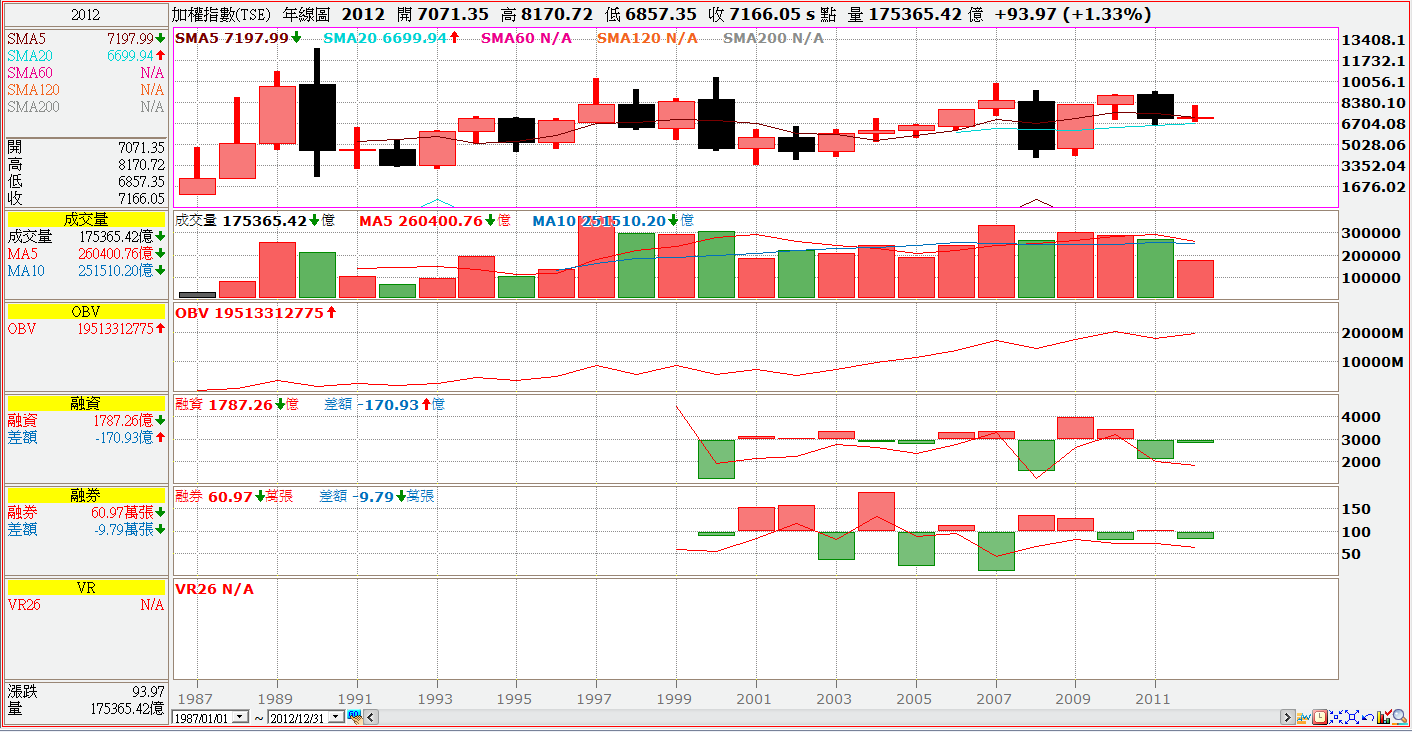The width and height of the screenshot is (1412, 732).
Task: Click the black 2008 candlestick
Action: [1036, 125]
